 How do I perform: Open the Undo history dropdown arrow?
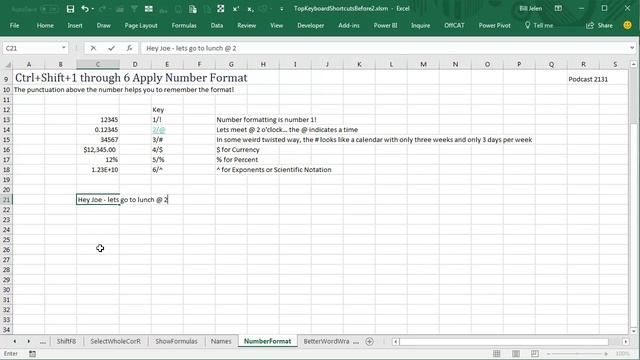(93, 9)
